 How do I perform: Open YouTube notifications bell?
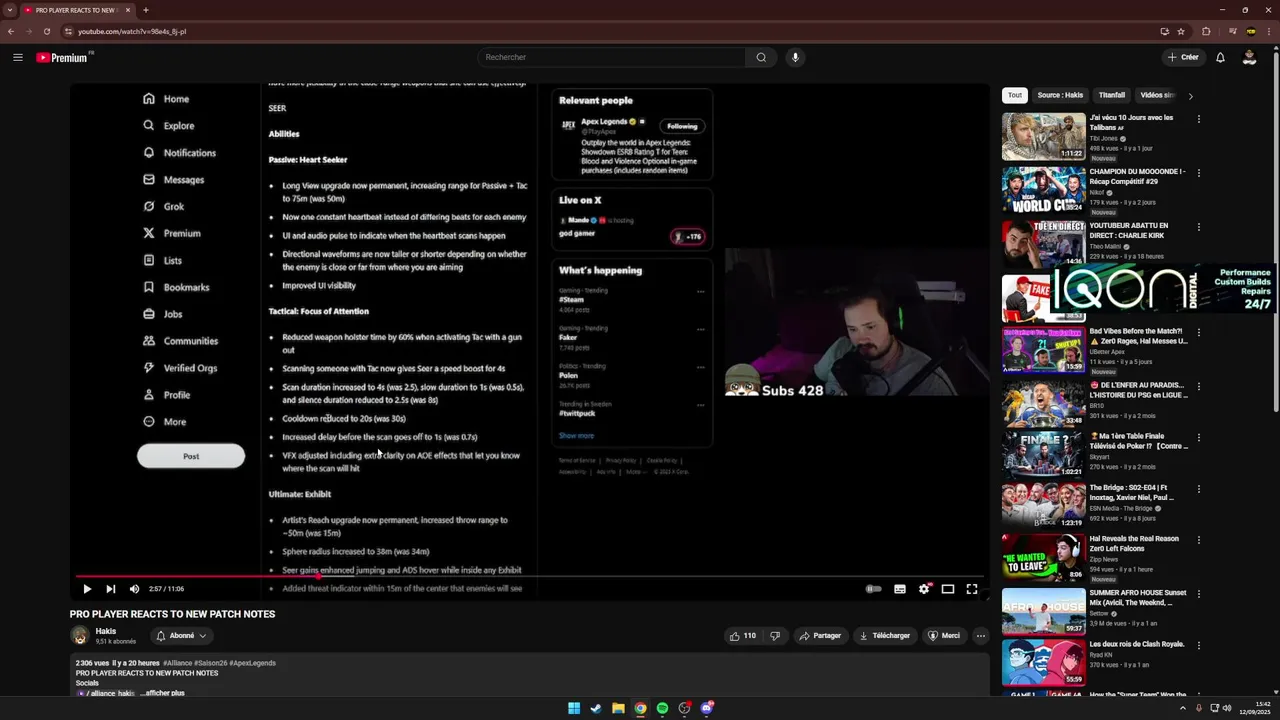pyautogui.click(x=1220, y=57)
